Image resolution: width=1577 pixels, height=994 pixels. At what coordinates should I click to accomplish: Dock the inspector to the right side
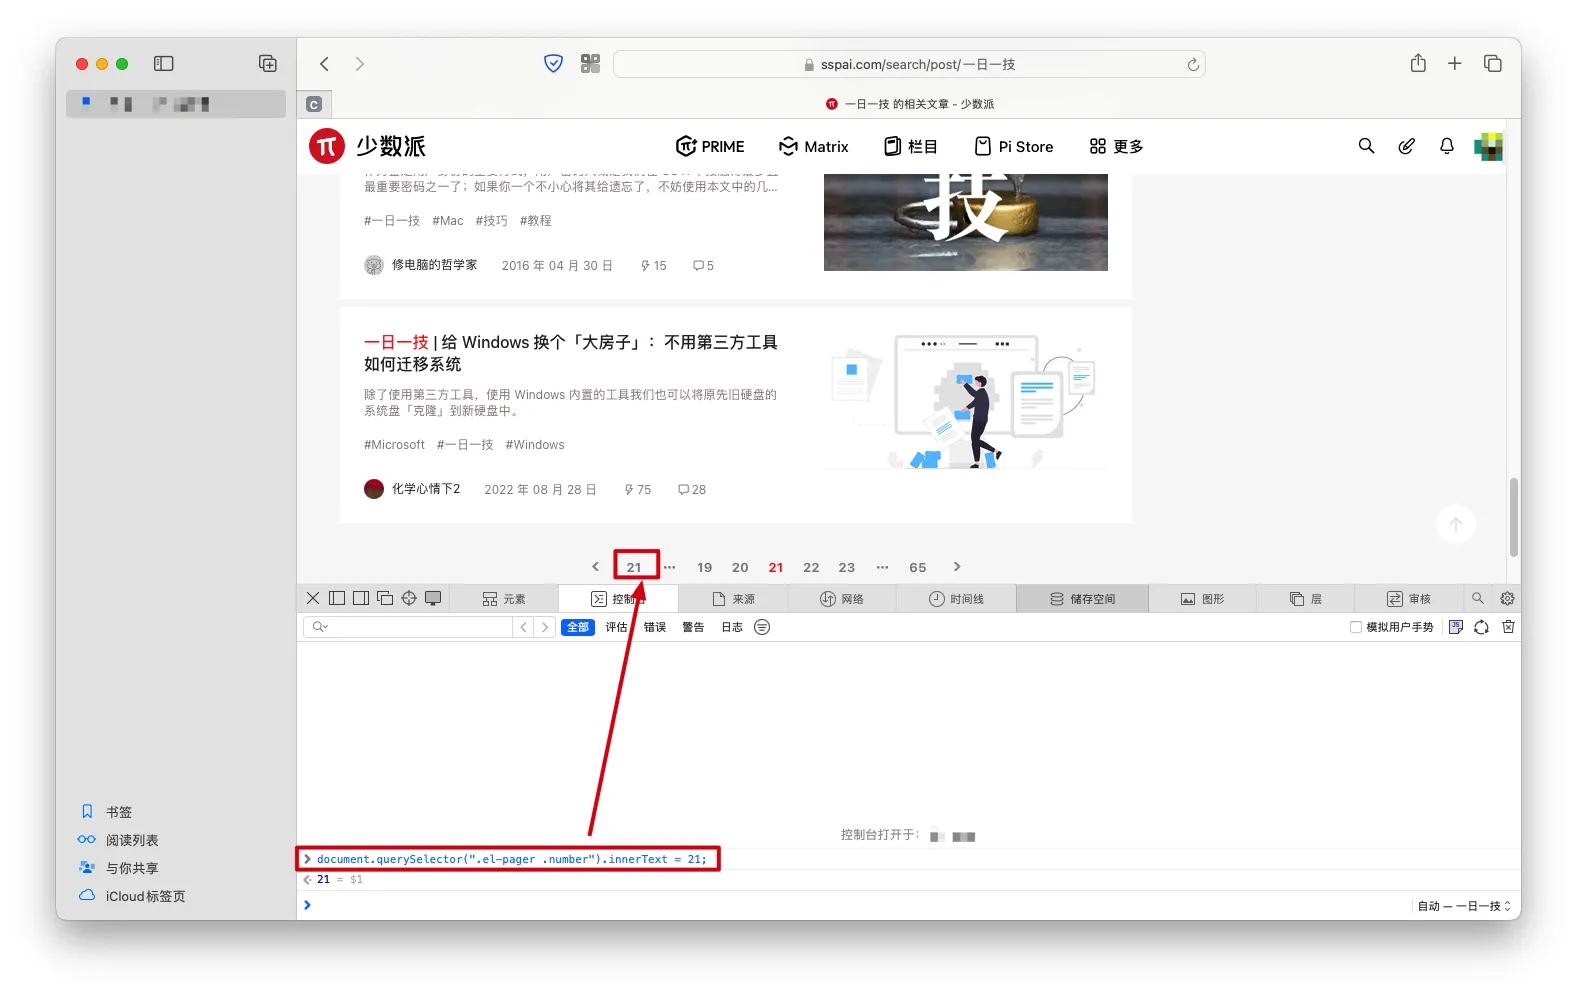(361, 598)
